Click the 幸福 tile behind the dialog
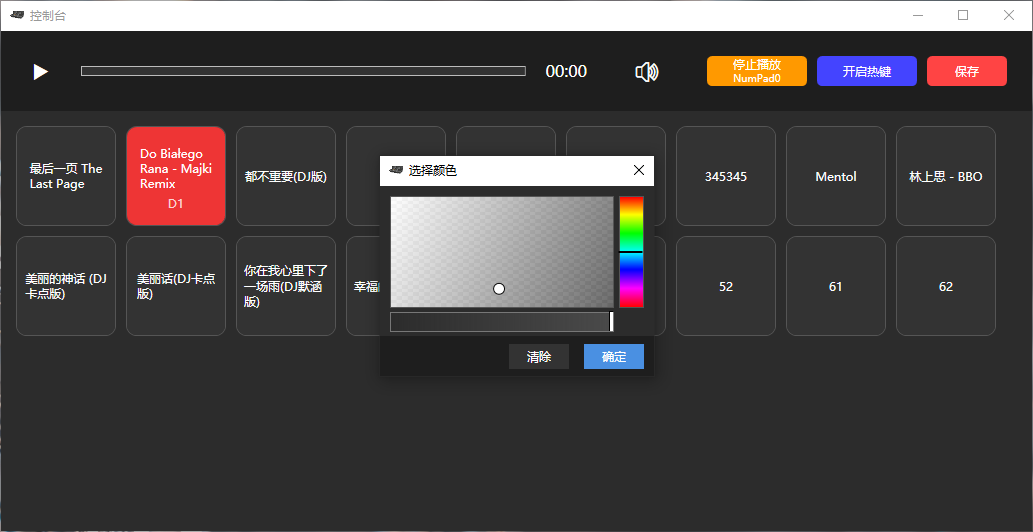This screenshot has width=1033, height=532. 363,286
